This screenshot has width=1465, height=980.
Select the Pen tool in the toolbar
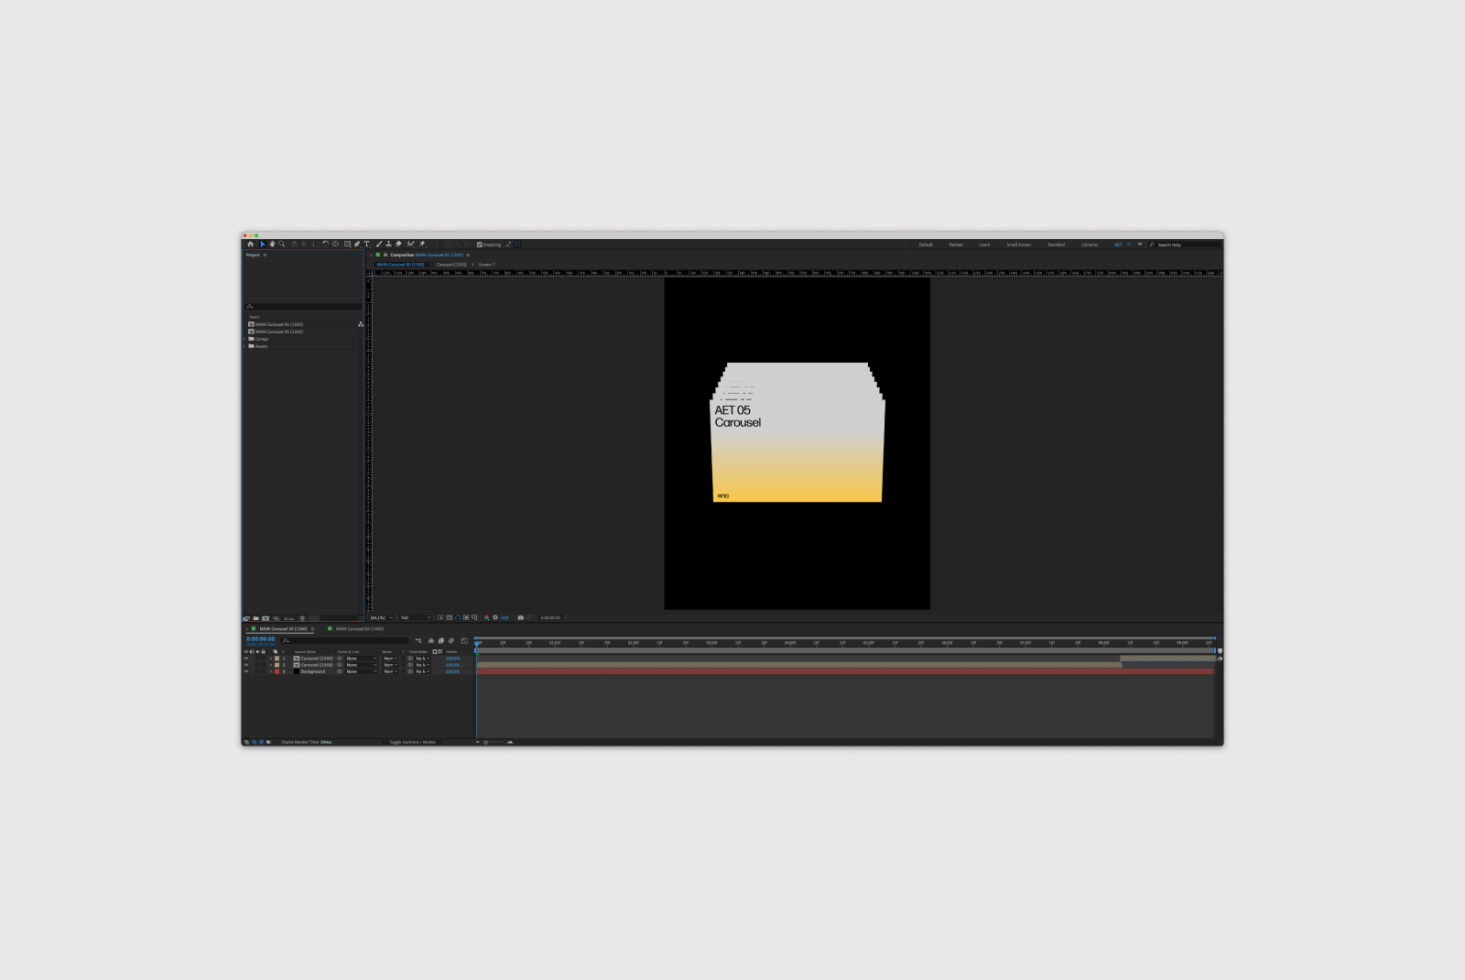tap(357, 244)
